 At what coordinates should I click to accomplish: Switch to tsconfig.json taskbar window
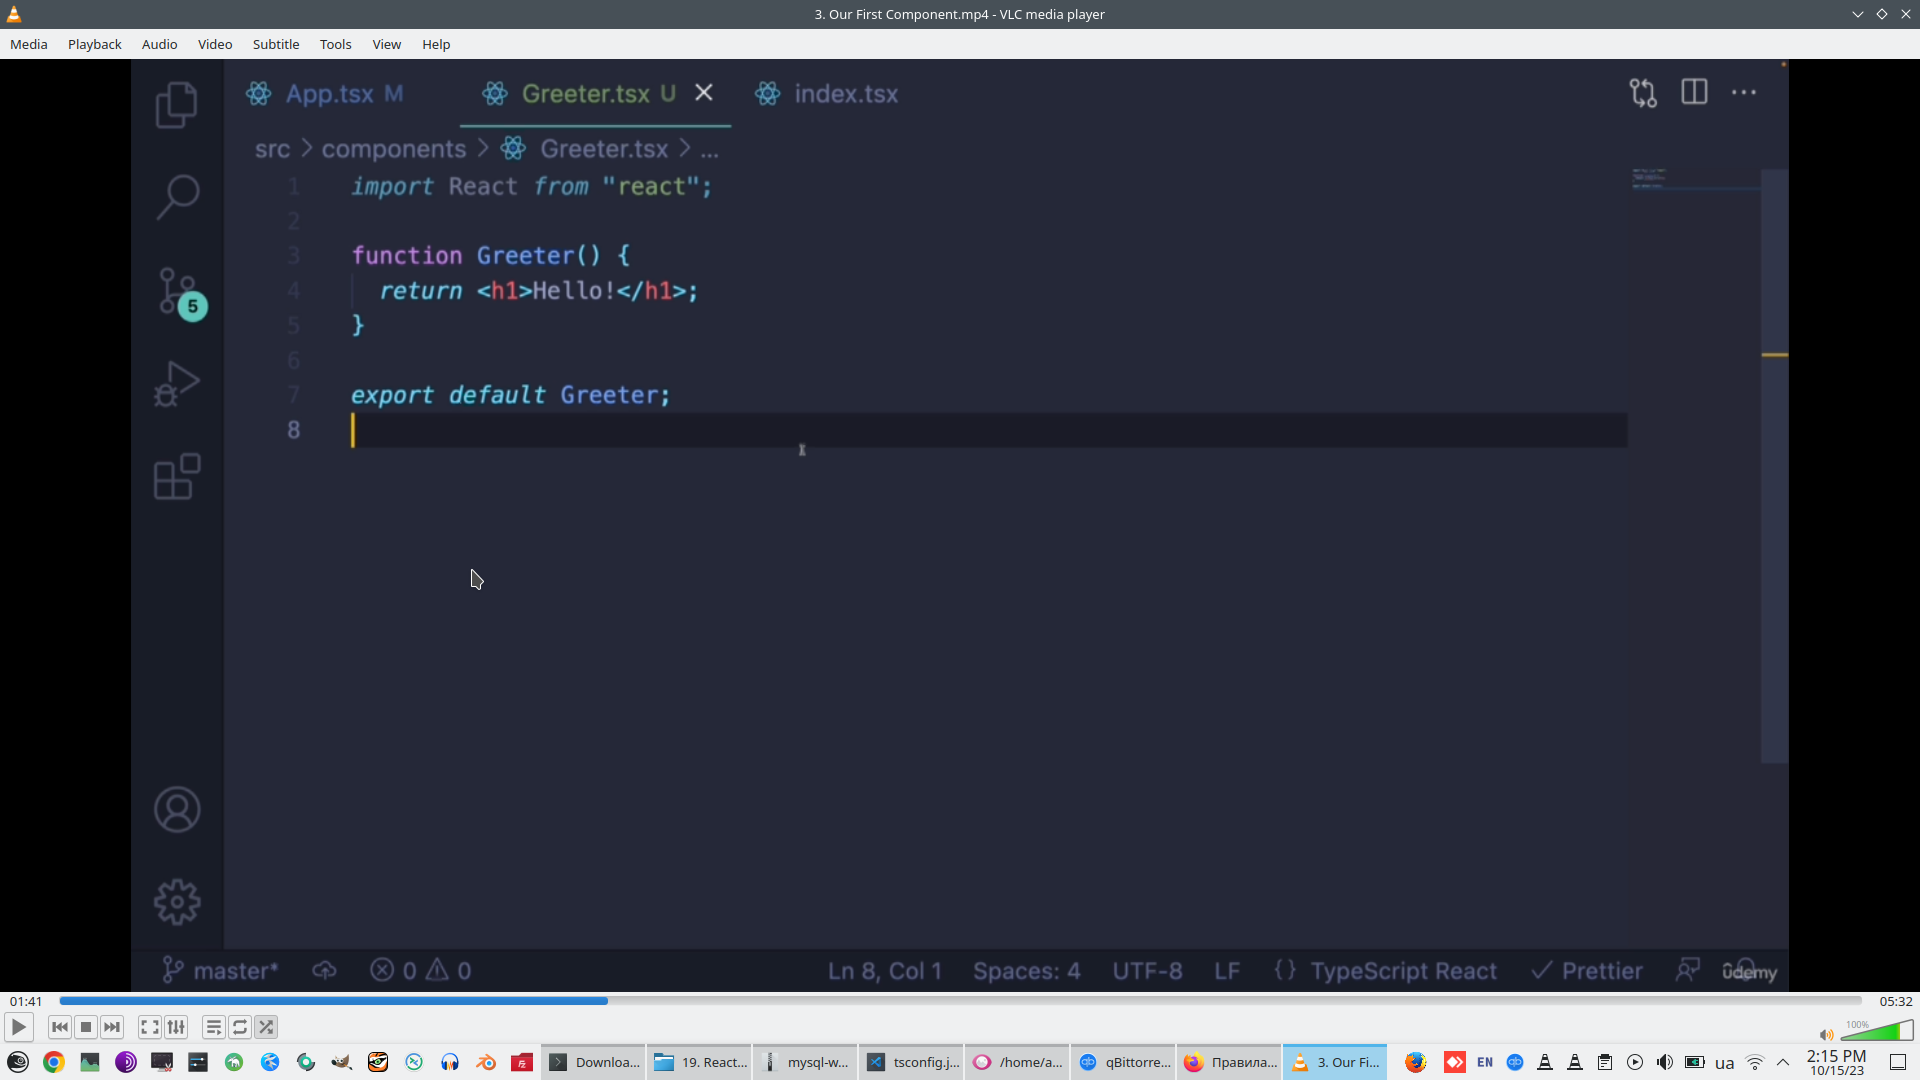point(911,1062)
